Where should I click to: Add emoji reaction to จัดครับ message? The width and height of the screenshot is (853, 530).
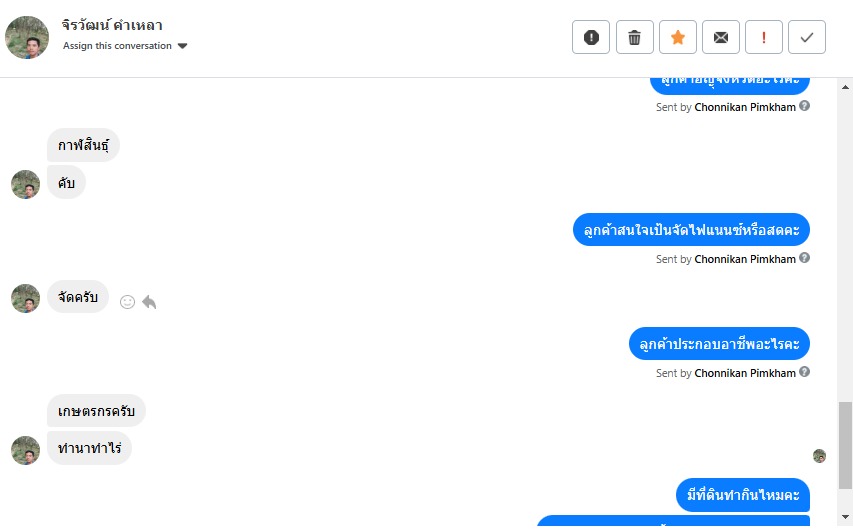coord(127,302)
